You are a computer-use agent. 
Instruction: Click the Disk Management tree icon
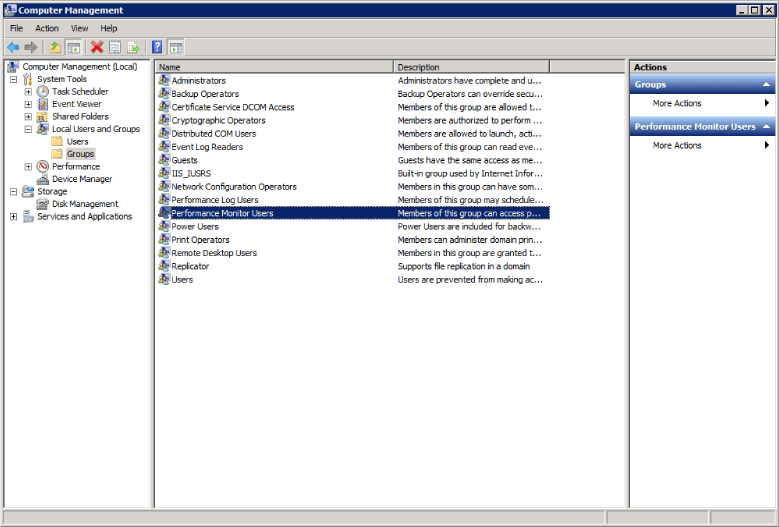point(43,204)
